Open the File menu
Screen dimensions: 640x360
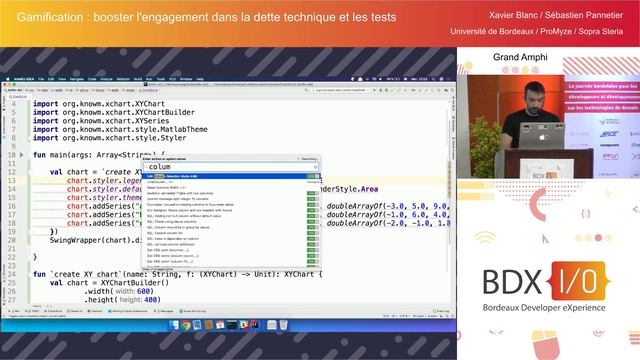[x=41, y=79]
